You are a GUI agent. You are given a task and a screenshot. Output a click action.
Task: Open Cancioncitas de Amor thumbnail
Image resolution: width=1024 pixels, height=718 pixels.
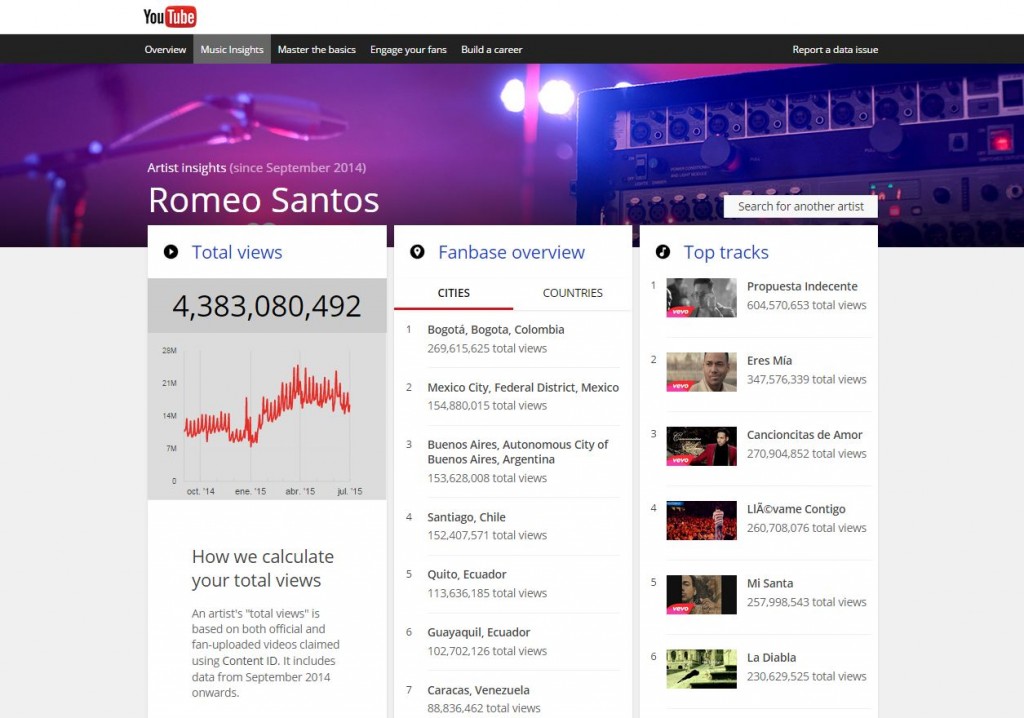[x=701, y=446]
